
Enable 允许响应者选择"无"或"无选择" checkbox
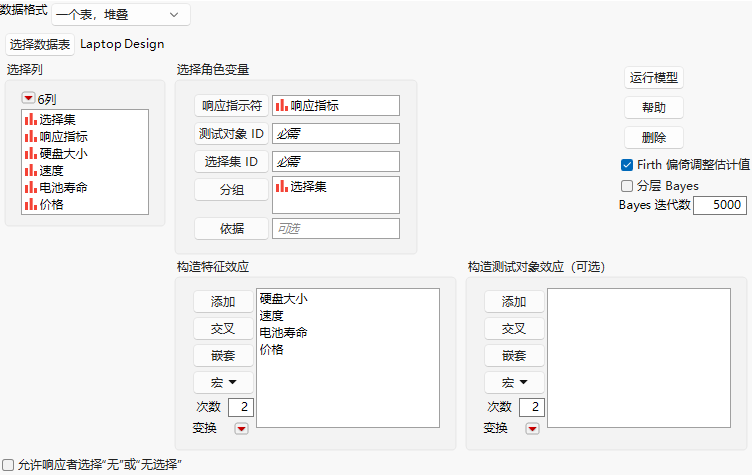(8, 464)
